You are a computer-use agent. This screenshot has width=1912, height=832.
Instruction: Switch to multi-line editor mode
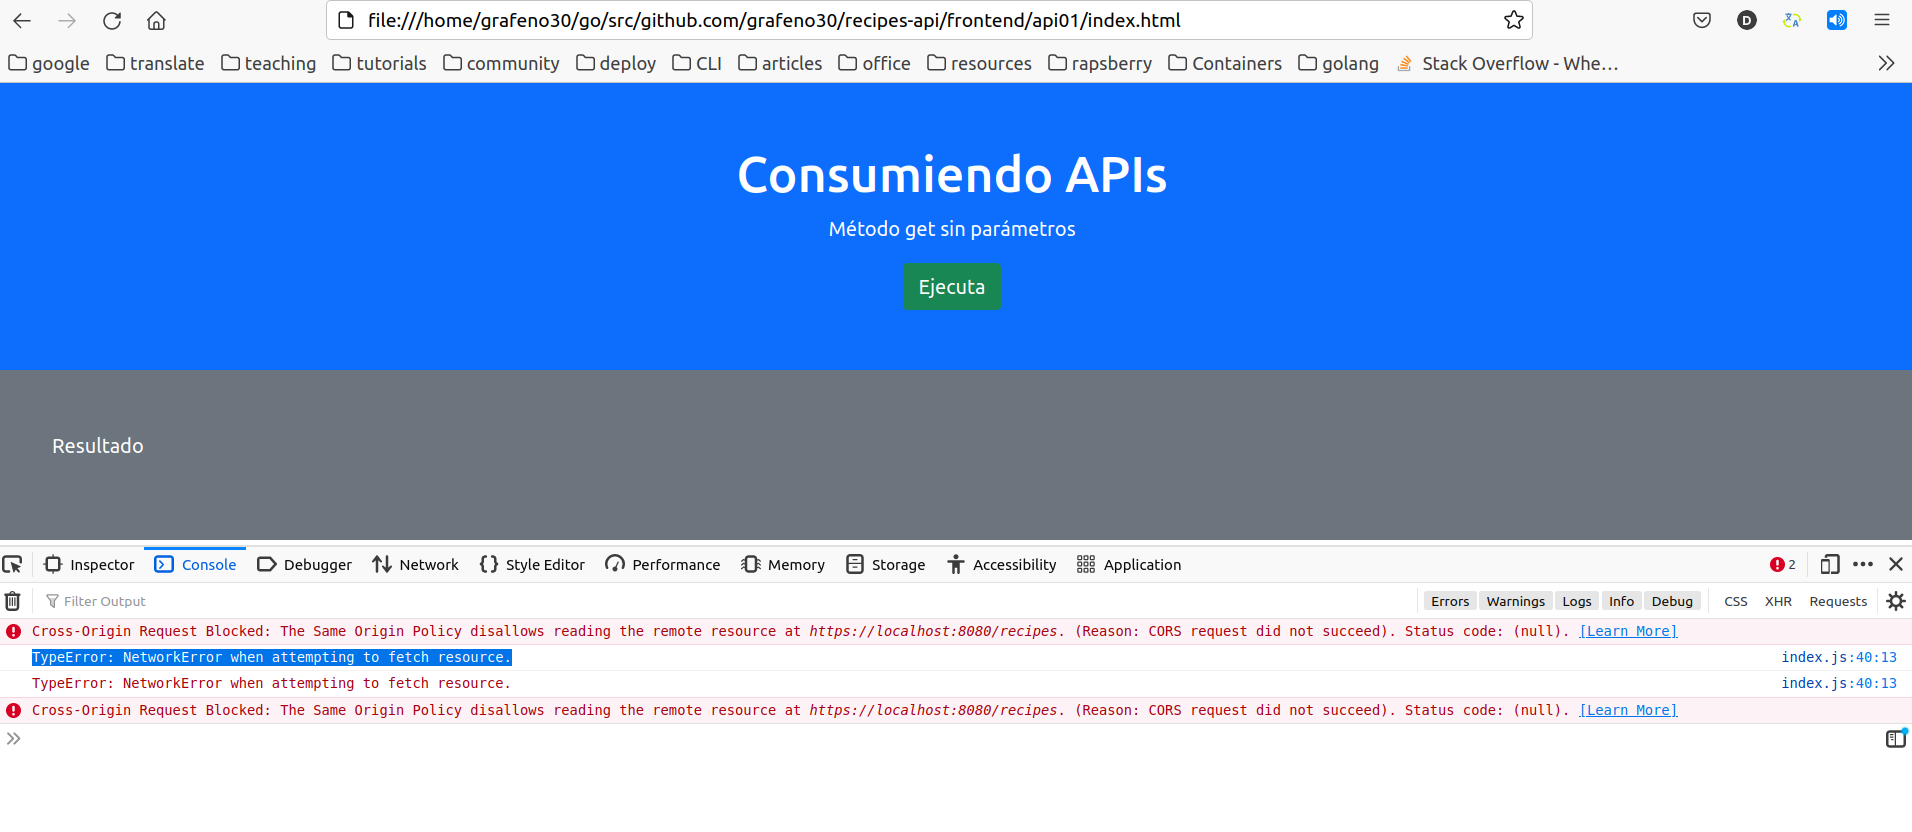point(1896,739)
